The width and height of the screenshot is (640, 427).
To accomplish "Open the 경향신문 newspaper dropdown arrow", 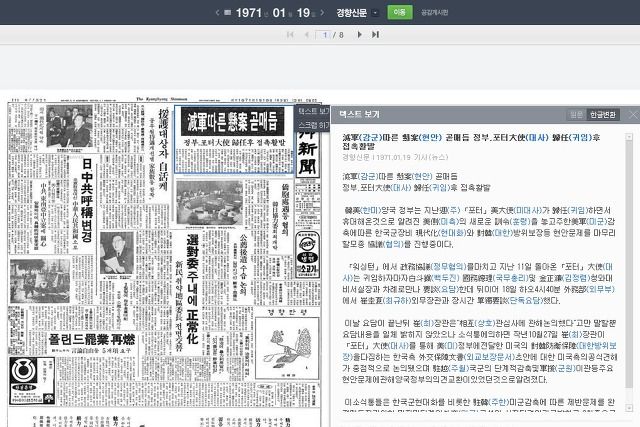I will click(375, 13).
